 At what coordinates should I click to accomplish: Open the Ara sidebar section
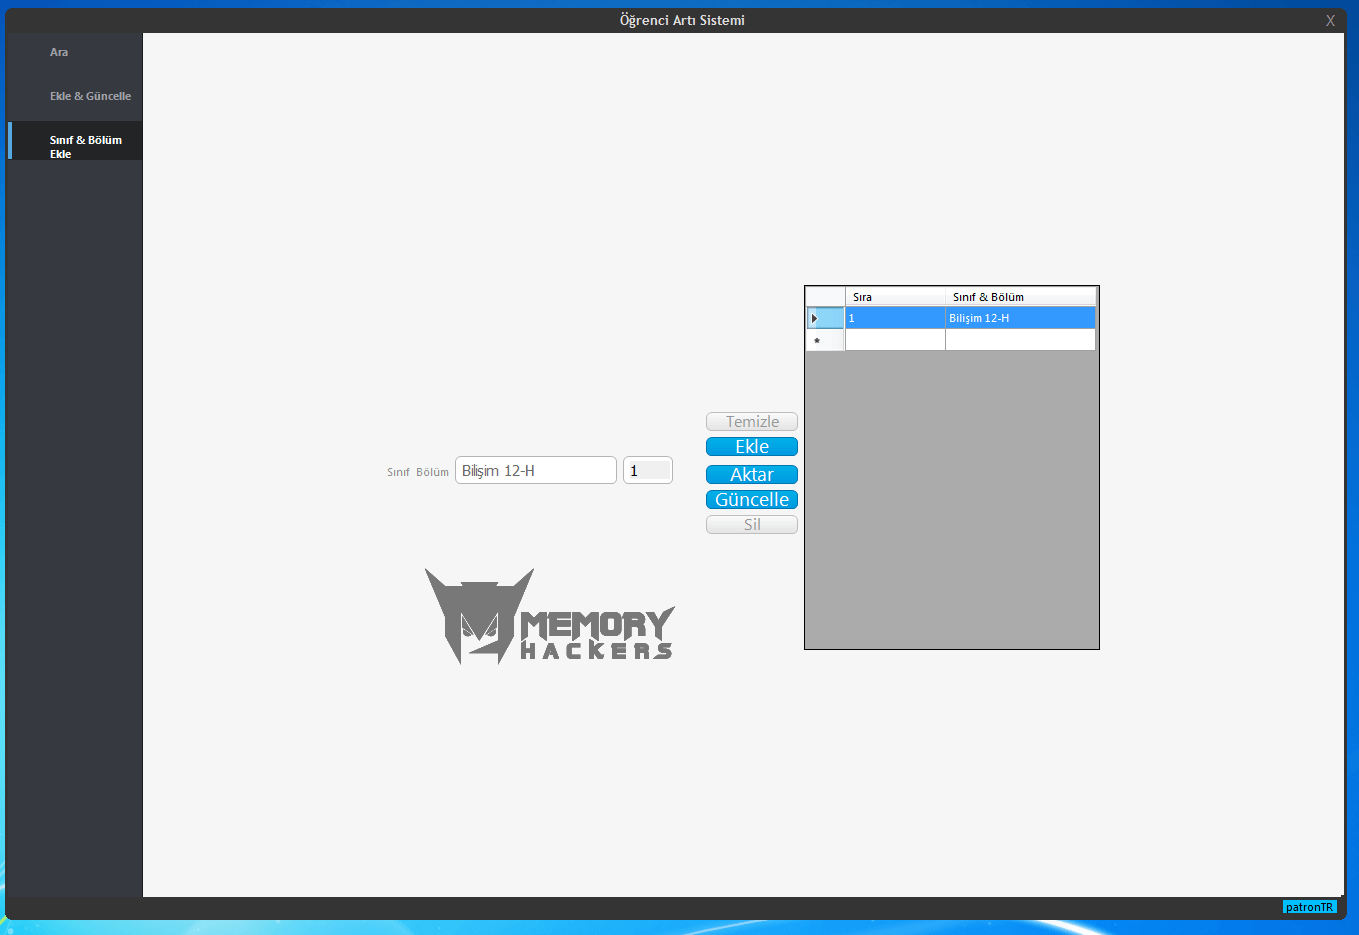[x=75, y=52]
